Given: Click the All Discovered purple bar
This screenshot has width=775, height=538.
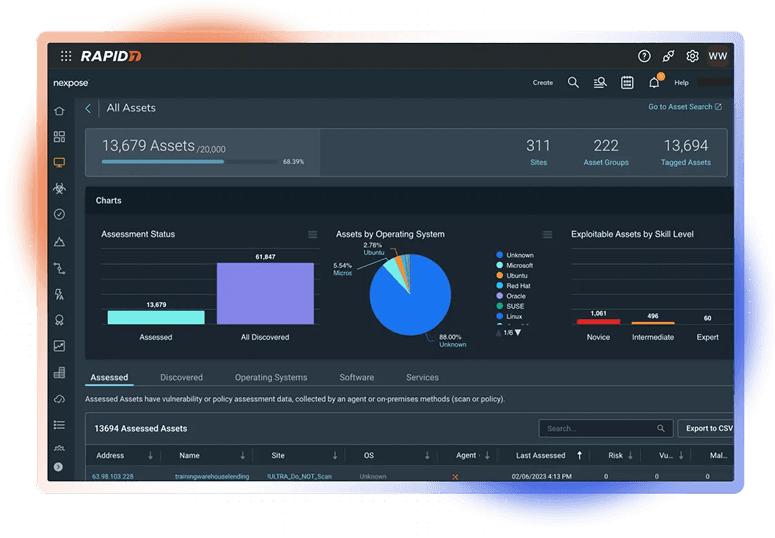Looking at the screenshot, I should pos(265,294).
